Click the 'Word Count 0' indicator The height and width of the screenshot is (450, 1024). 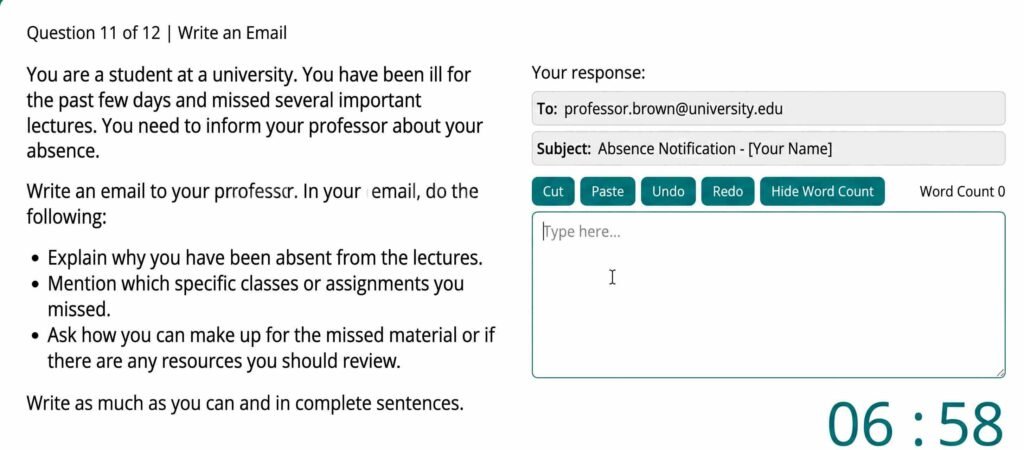coord(962,191)
